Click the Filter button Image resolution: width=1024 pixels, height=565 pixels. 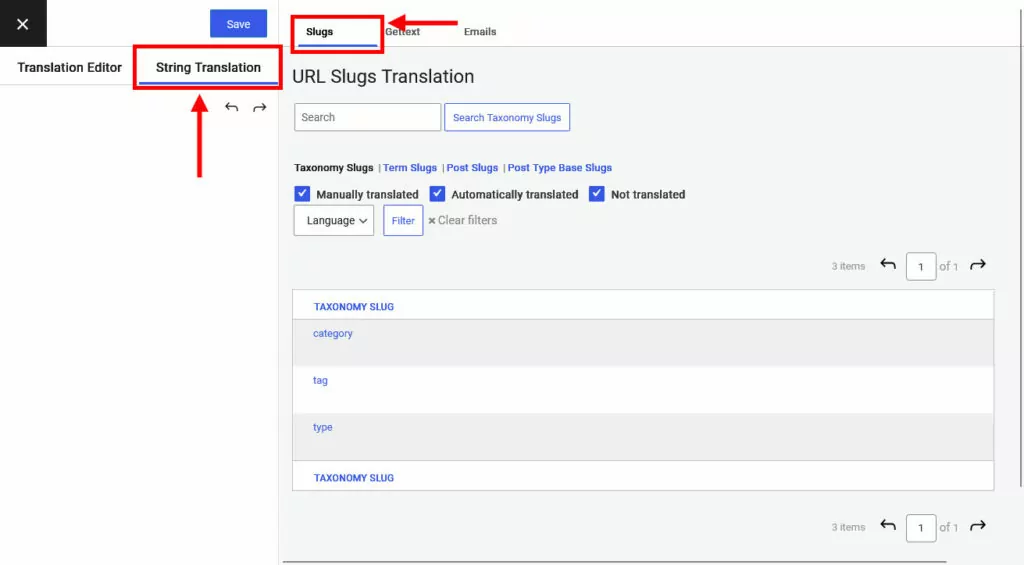pos(403,221)
